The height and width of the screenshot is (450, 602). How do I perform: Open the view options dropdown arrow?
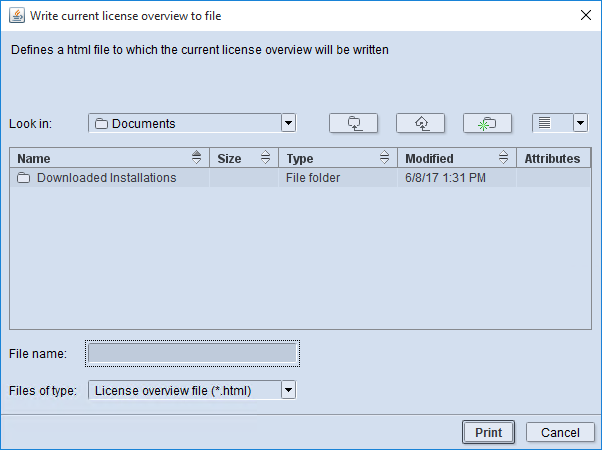pos(580,123)
